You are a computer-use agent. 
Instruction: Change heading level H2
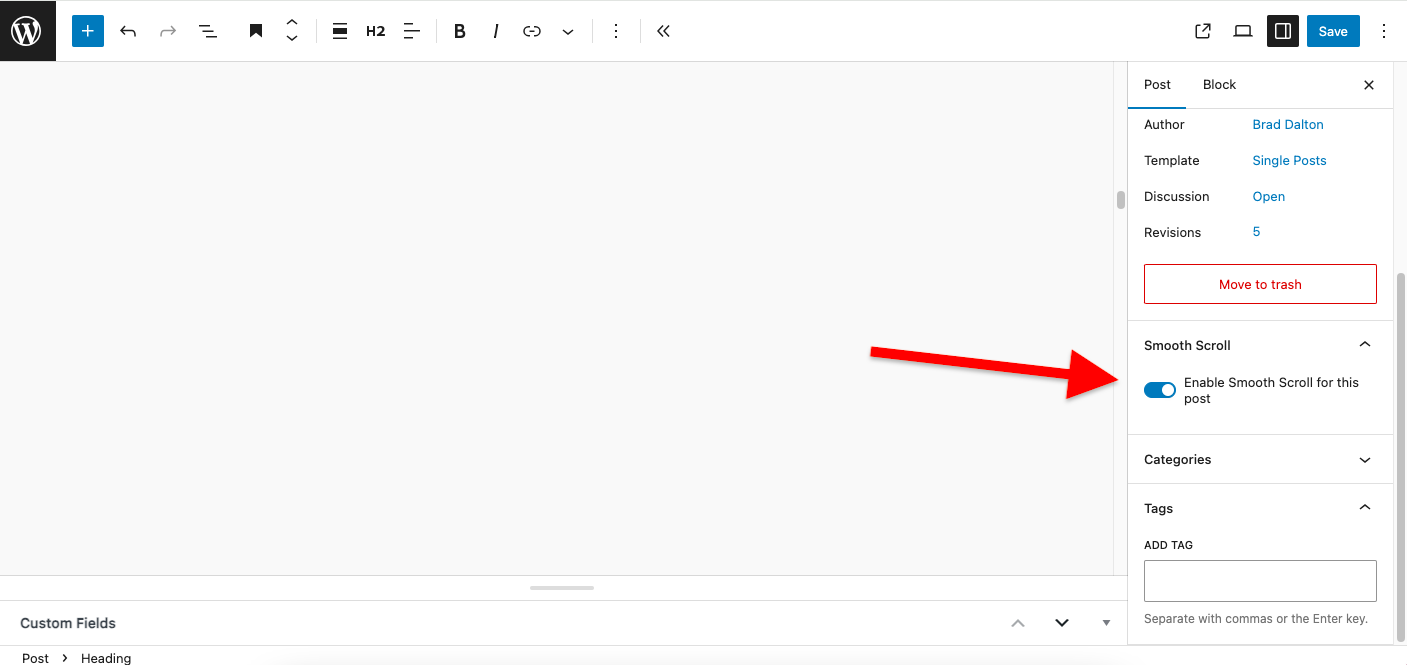coord(375,31)
